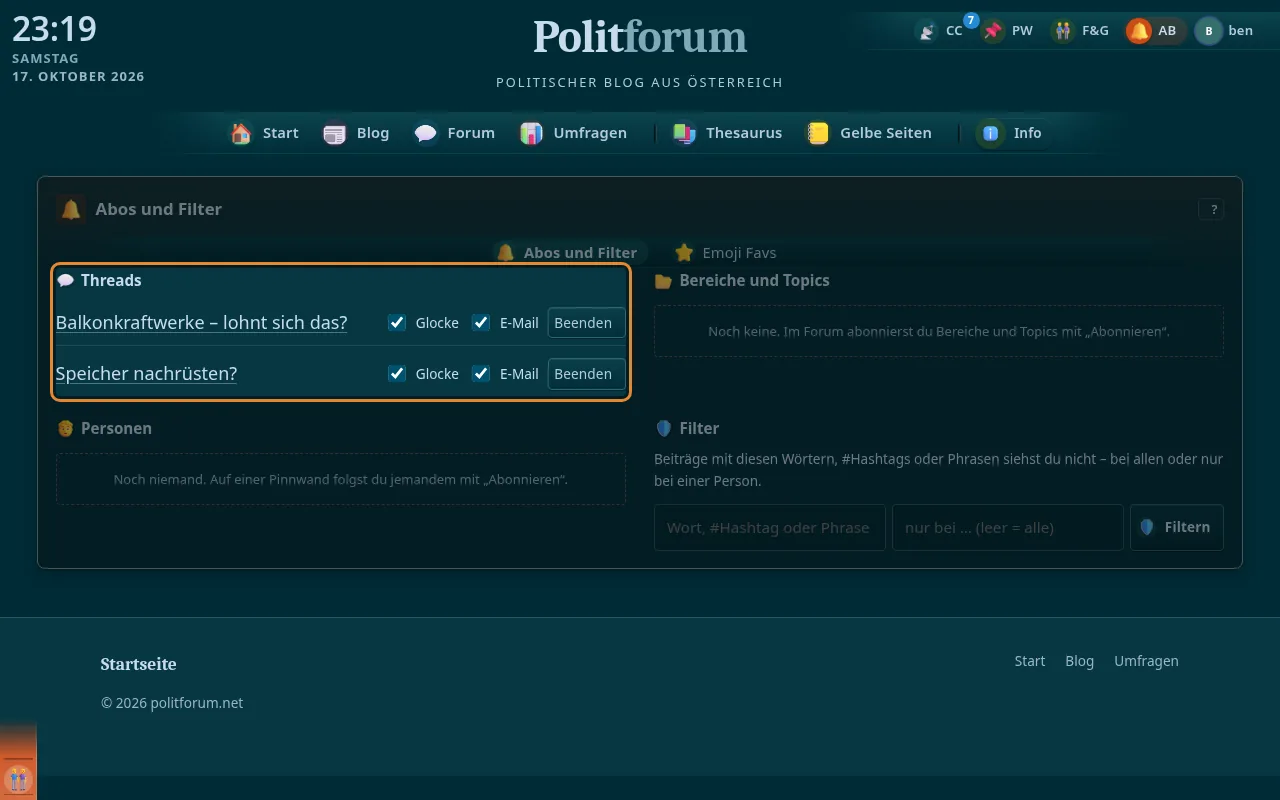Open the F&G friends icon
The height and width of the screenshot is (800, 1280).
coord(1063,31)
